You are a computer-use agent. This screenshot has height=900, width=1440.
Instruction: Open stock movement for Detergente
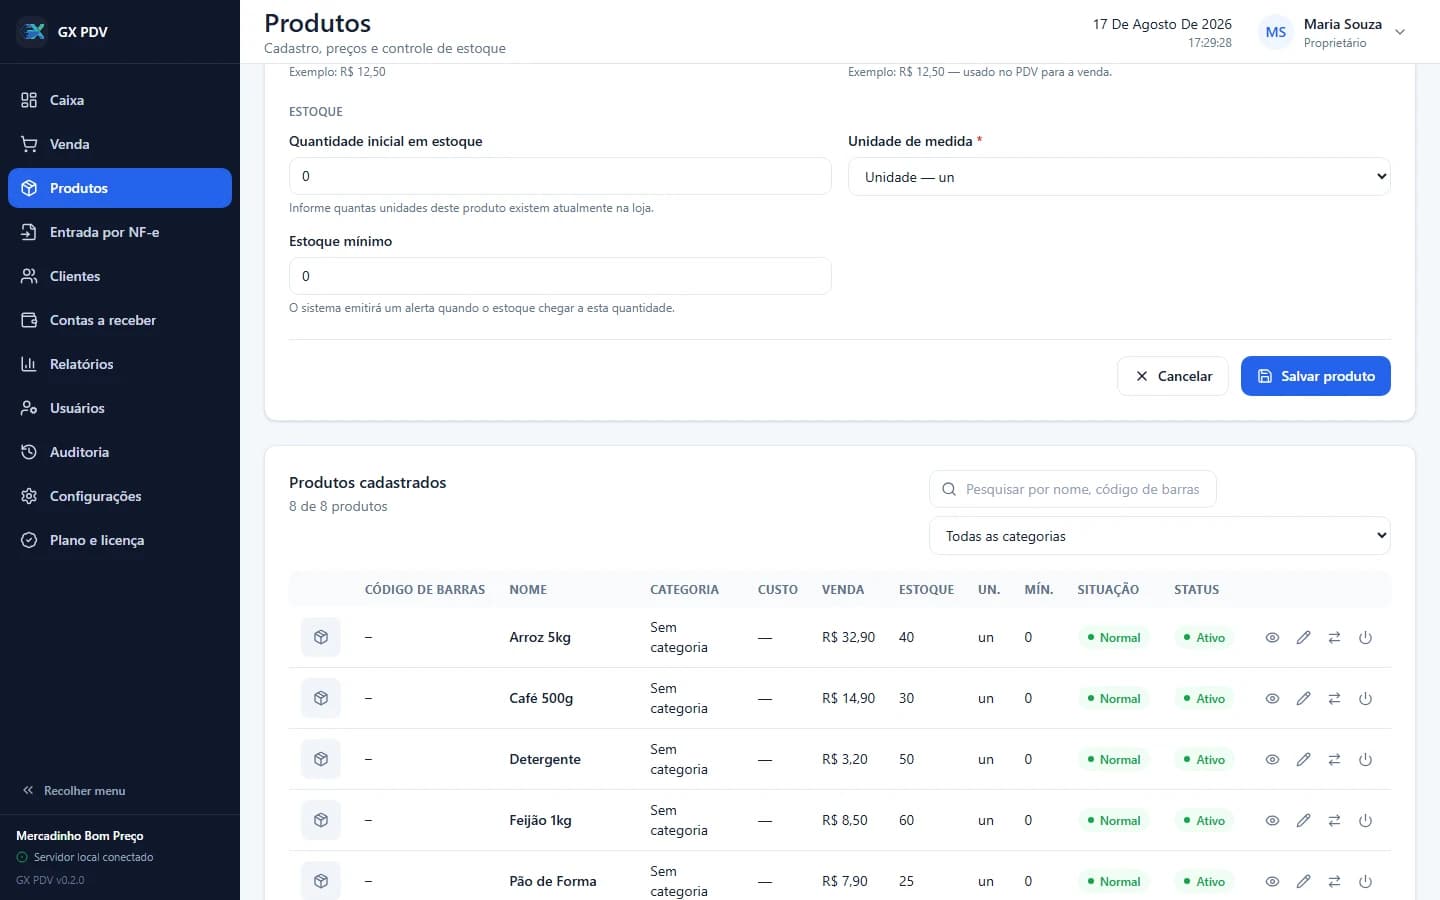pos(1334,760)
